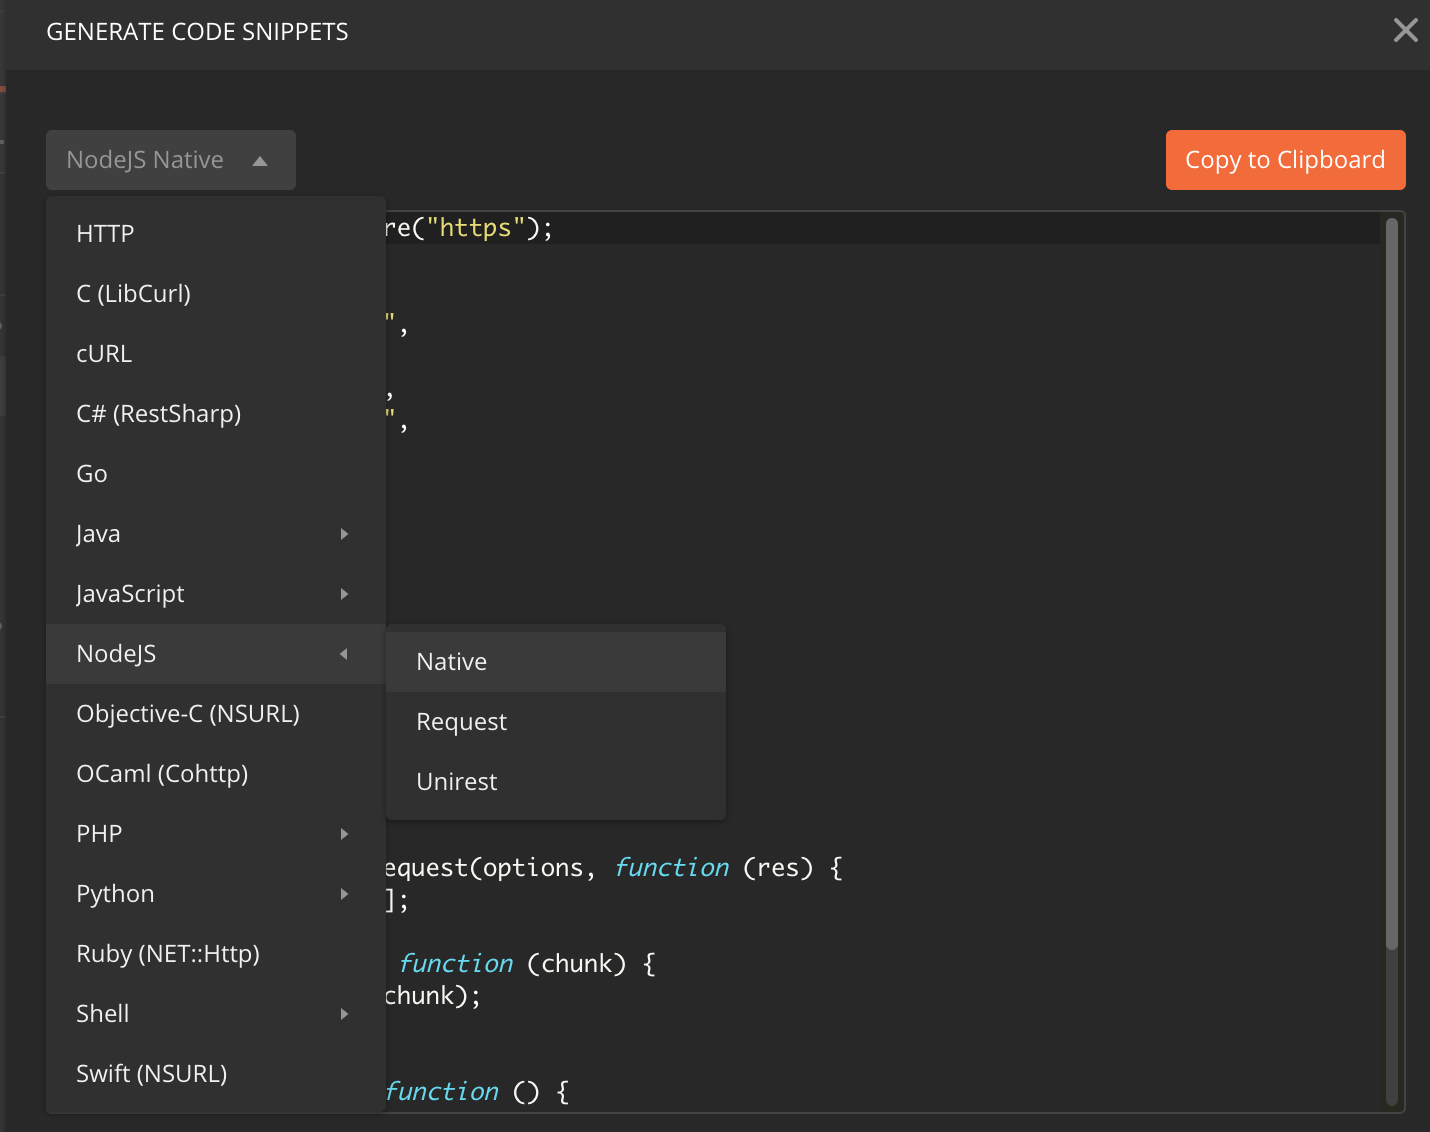The image size is (1430, 1132).
Task: Open the NodeJS Native language dropdown
Action: [171, 160]
